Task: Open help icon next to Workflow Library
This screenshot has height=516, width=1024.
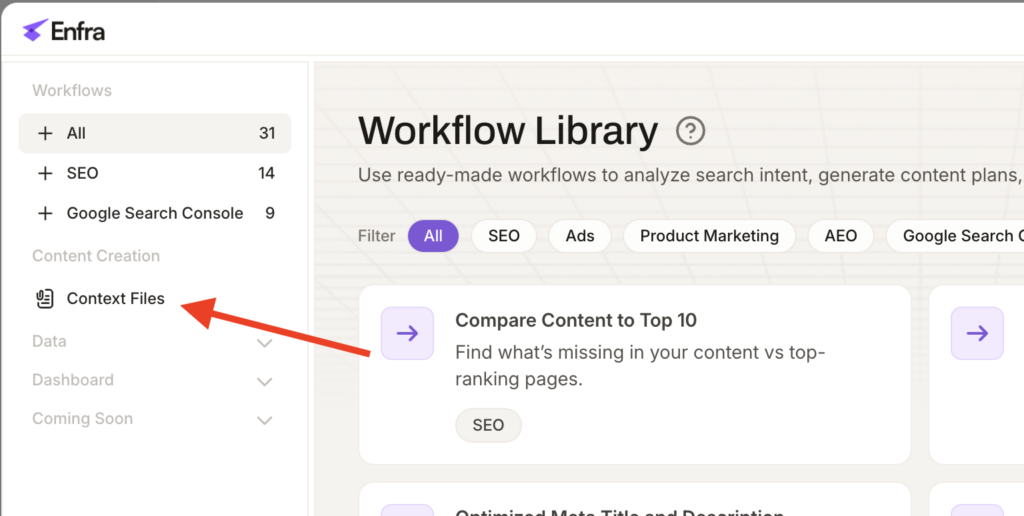Action: coord(690,131)
